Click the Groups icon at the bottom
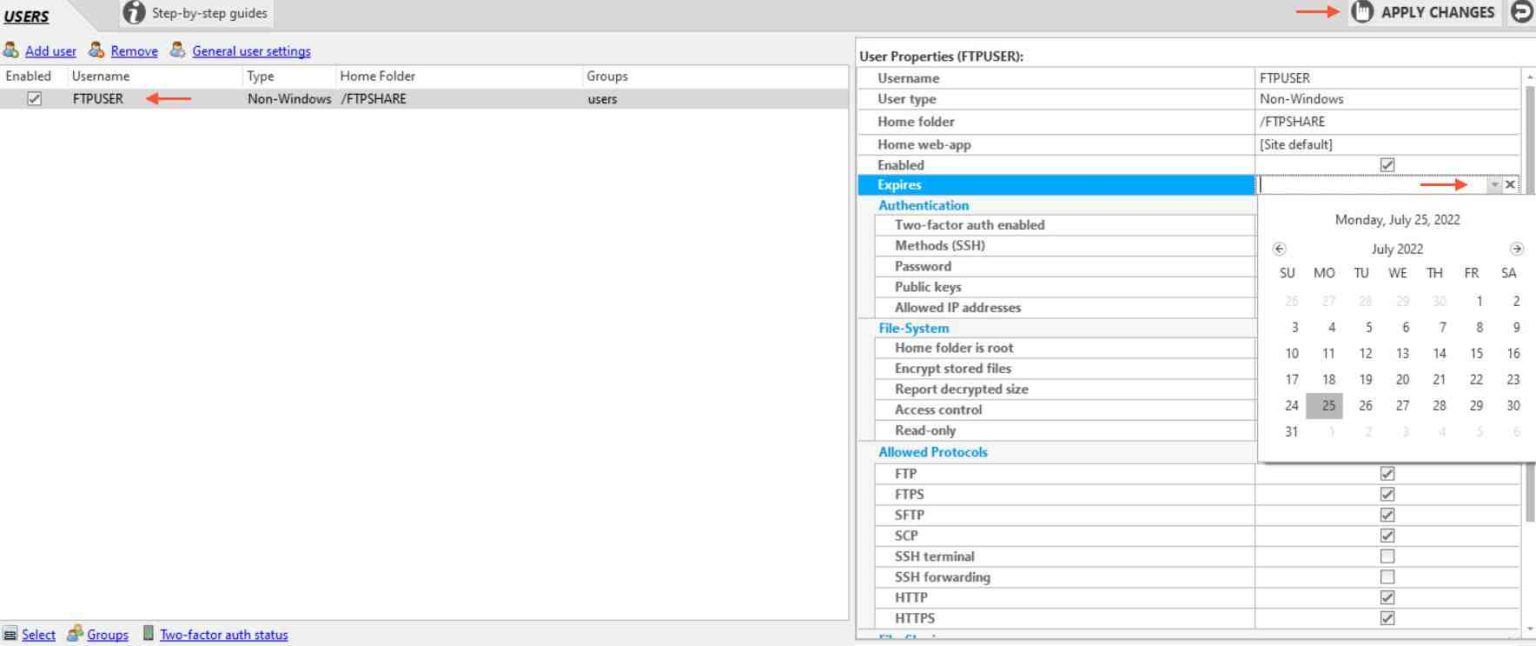Viewport: 1536px width, 646px height. [x=74, y=634]
